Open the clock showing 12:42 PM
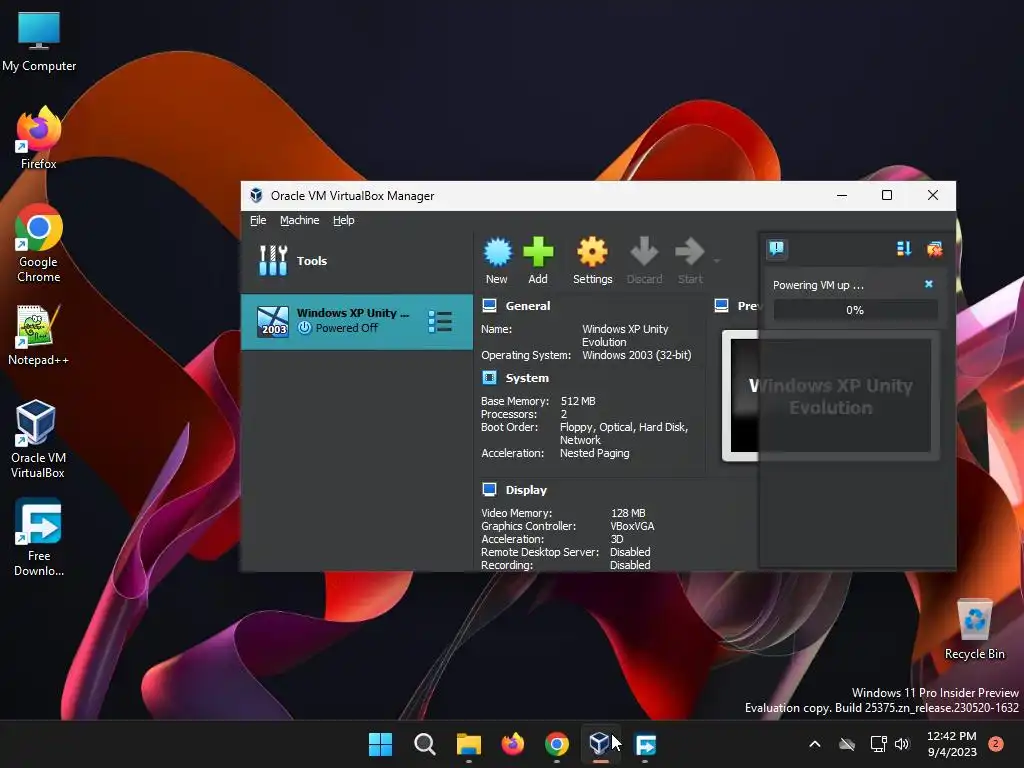Image resolution: width=1024 pixels, height=768 pixels. click(x=952, y=744)
